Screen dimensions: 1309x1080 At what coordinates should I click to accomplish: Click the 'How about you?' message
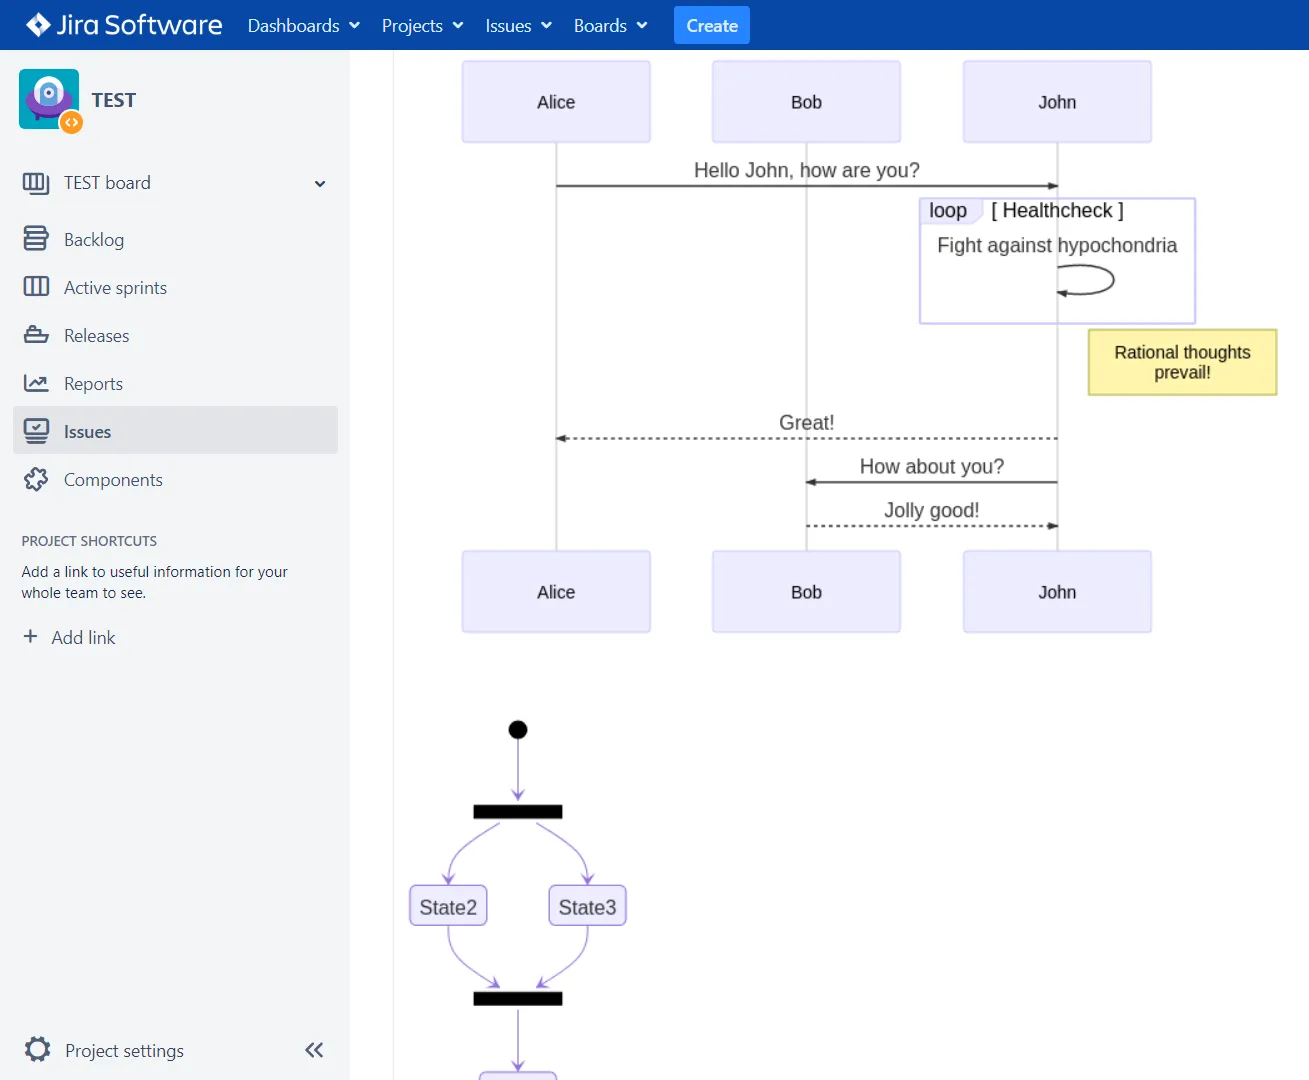(931, 466)
